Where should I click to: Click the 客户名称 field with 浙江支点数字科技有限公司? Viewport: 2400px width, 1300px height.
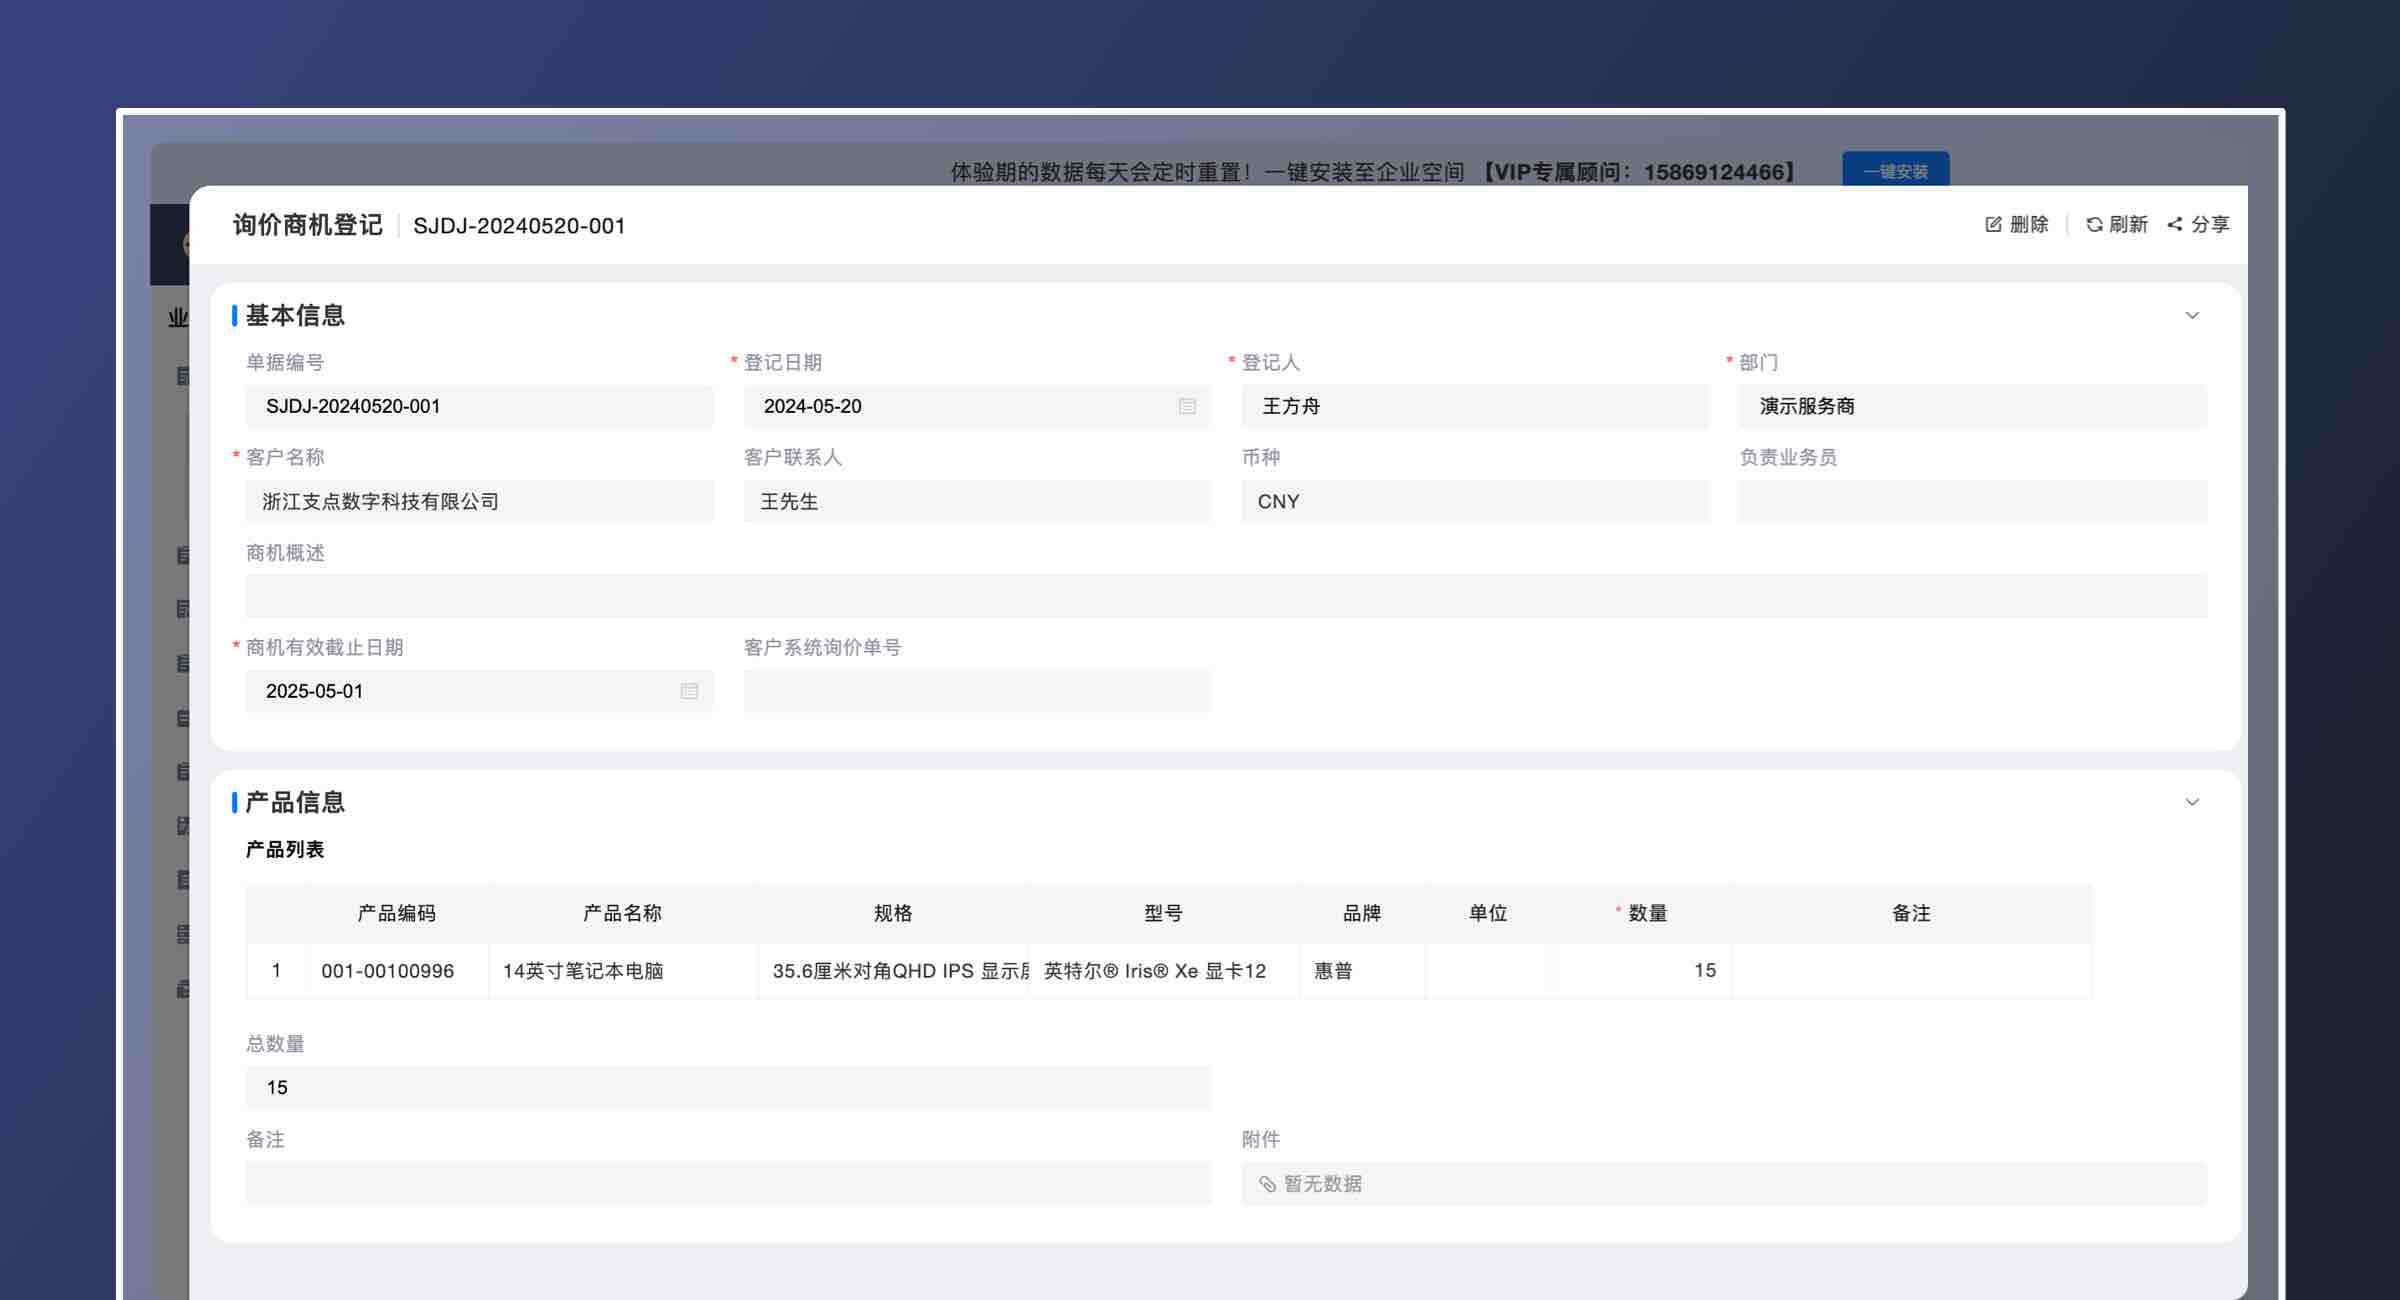click(480, 501)
